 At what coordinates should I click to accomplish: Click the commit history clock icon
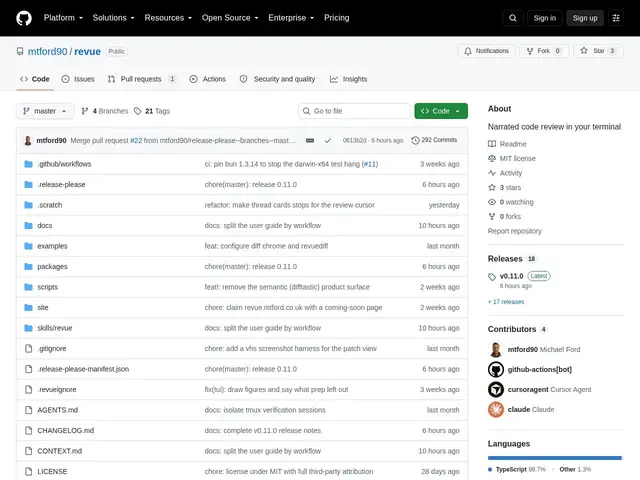(x=415, y=140)
